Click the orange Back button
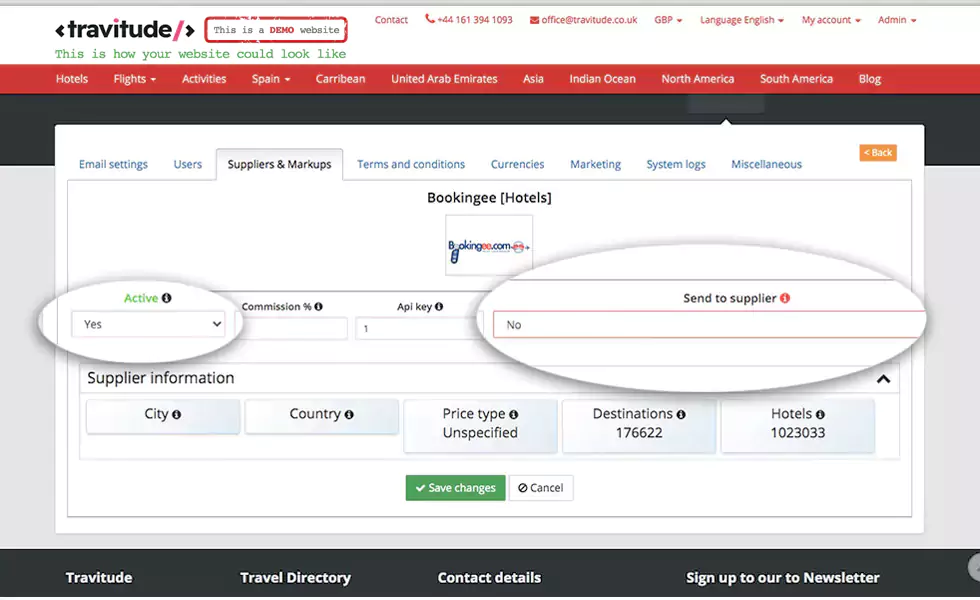980x600 pixels. (x=878, y=153)
